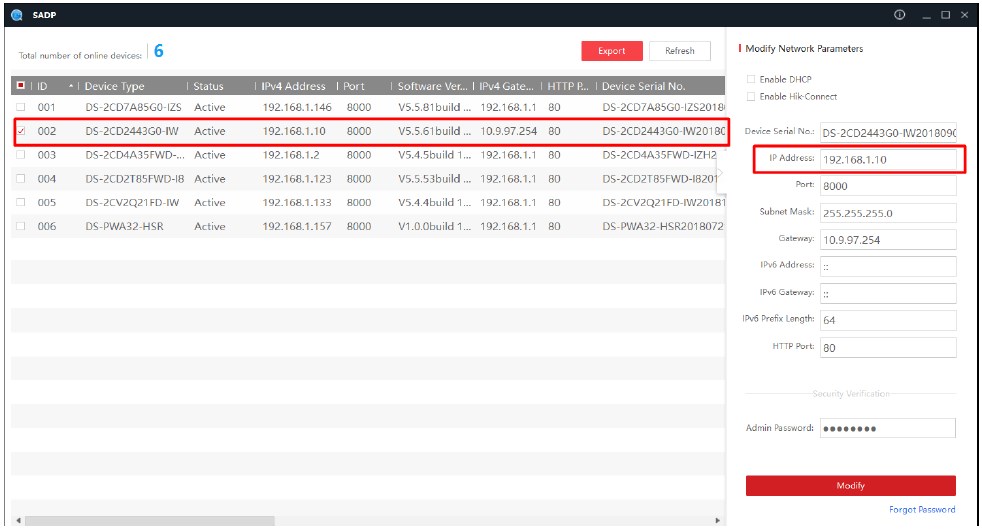Uncheck device 002 checkbox
The height and width of the screenshot is (530, 982).
[x=21, y=131]
